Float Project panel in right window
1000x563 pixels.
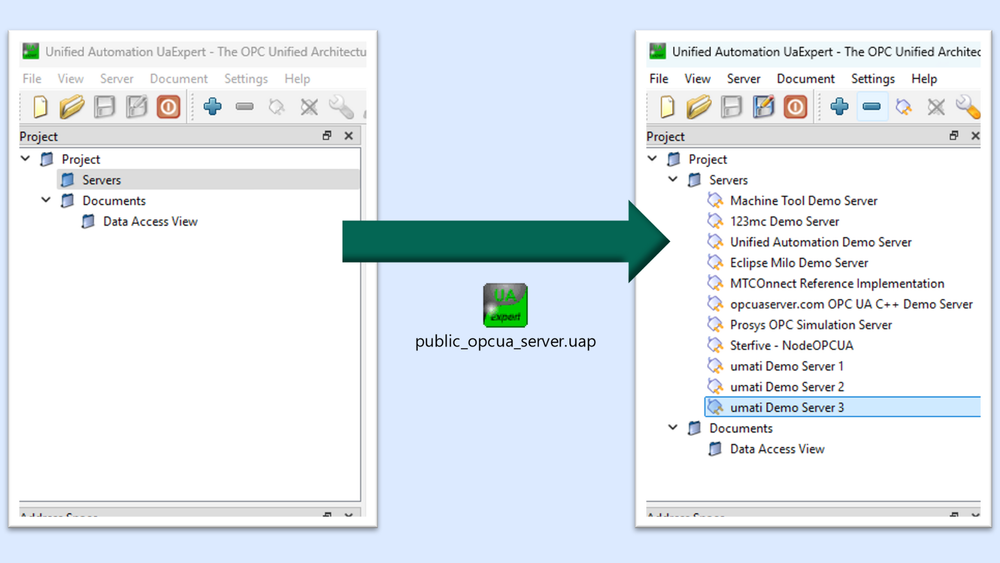[954, 135]
